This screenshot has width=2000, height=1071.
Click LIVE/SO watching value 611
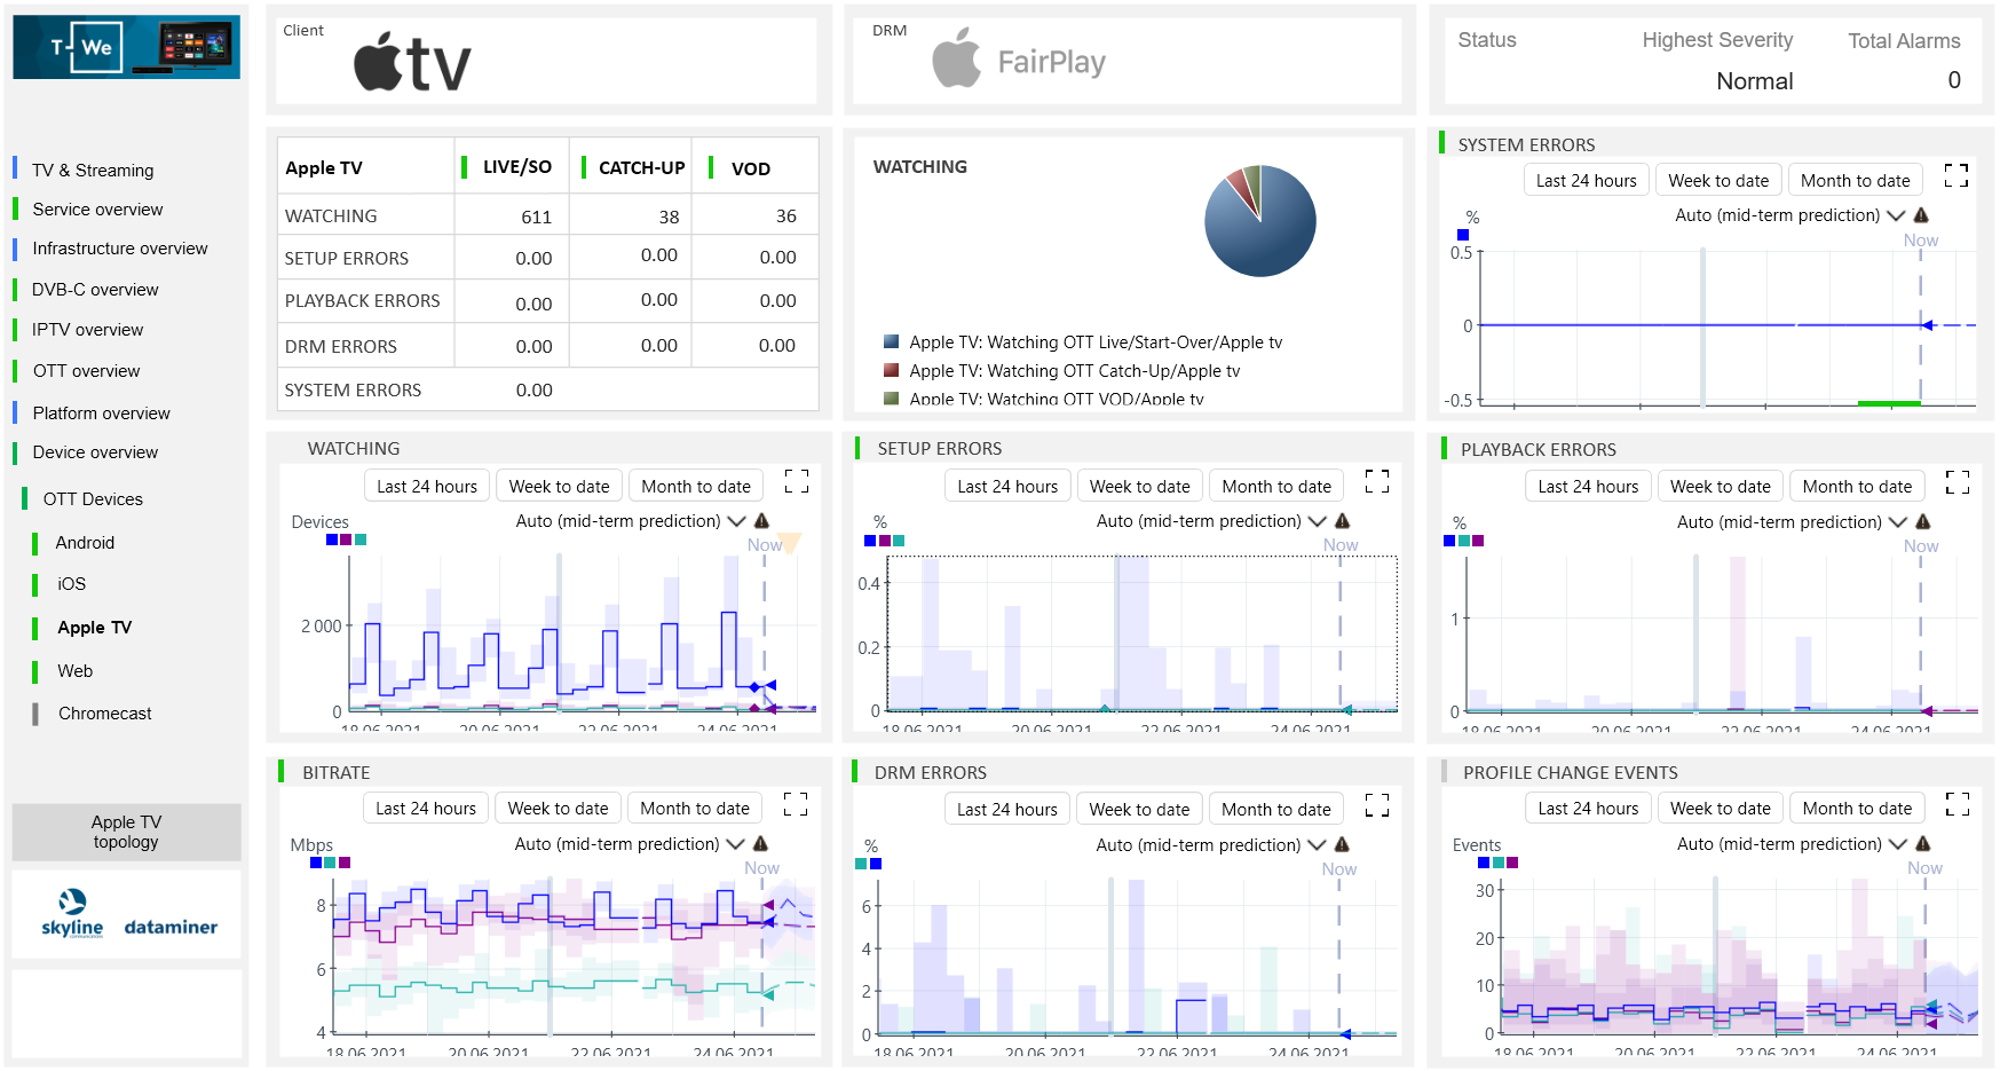[x=536, y=217]
